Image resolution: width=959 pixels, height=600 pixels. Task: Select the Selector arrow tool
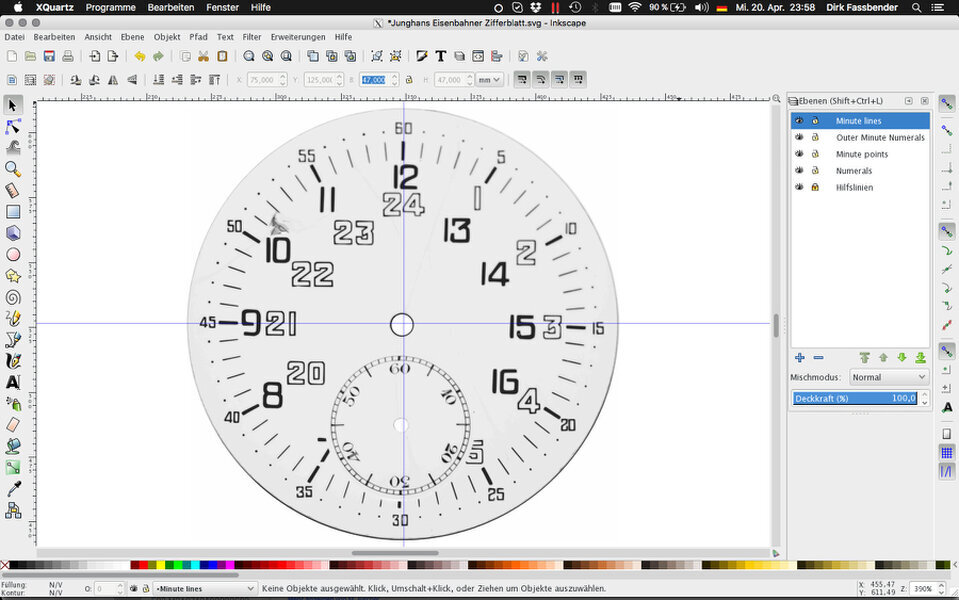click(x=13, y=105)
